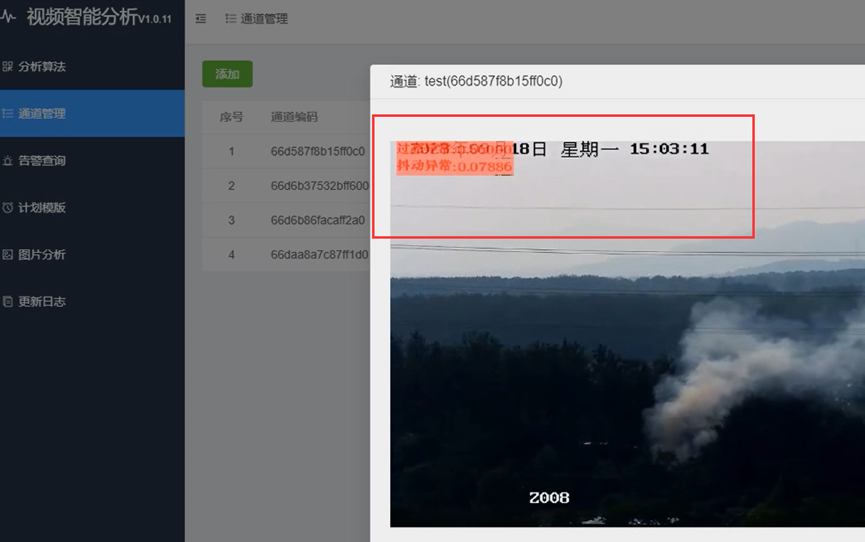The image size is (865, 542).
Task: Click the 通道管理 breadcrumb in the header
Action: click(x=264, y=19)
